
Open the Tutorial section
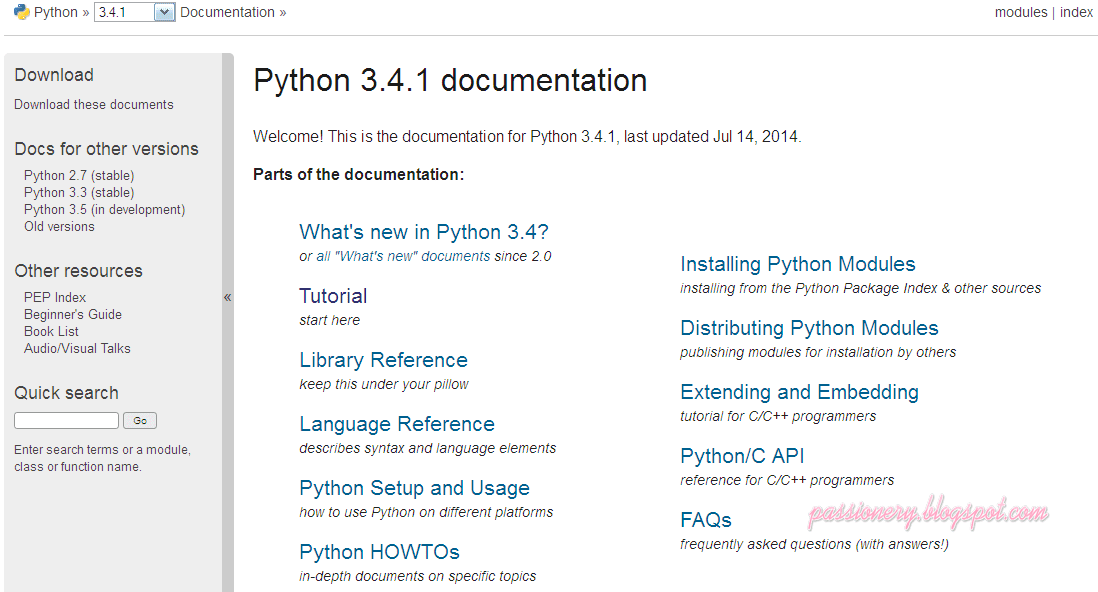pos(333,296)
